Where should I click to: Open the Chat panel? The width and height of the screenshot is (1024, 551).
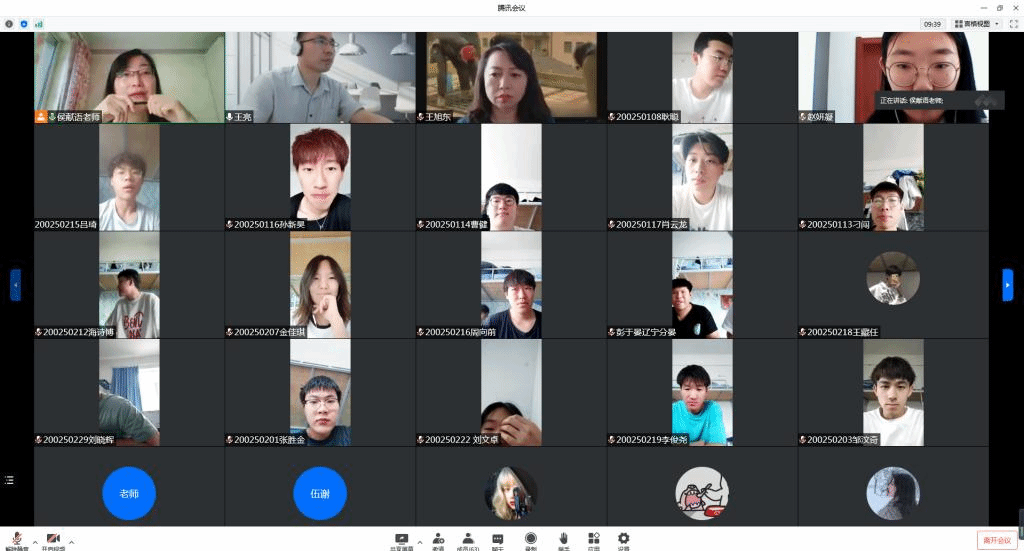pos(497,539)
